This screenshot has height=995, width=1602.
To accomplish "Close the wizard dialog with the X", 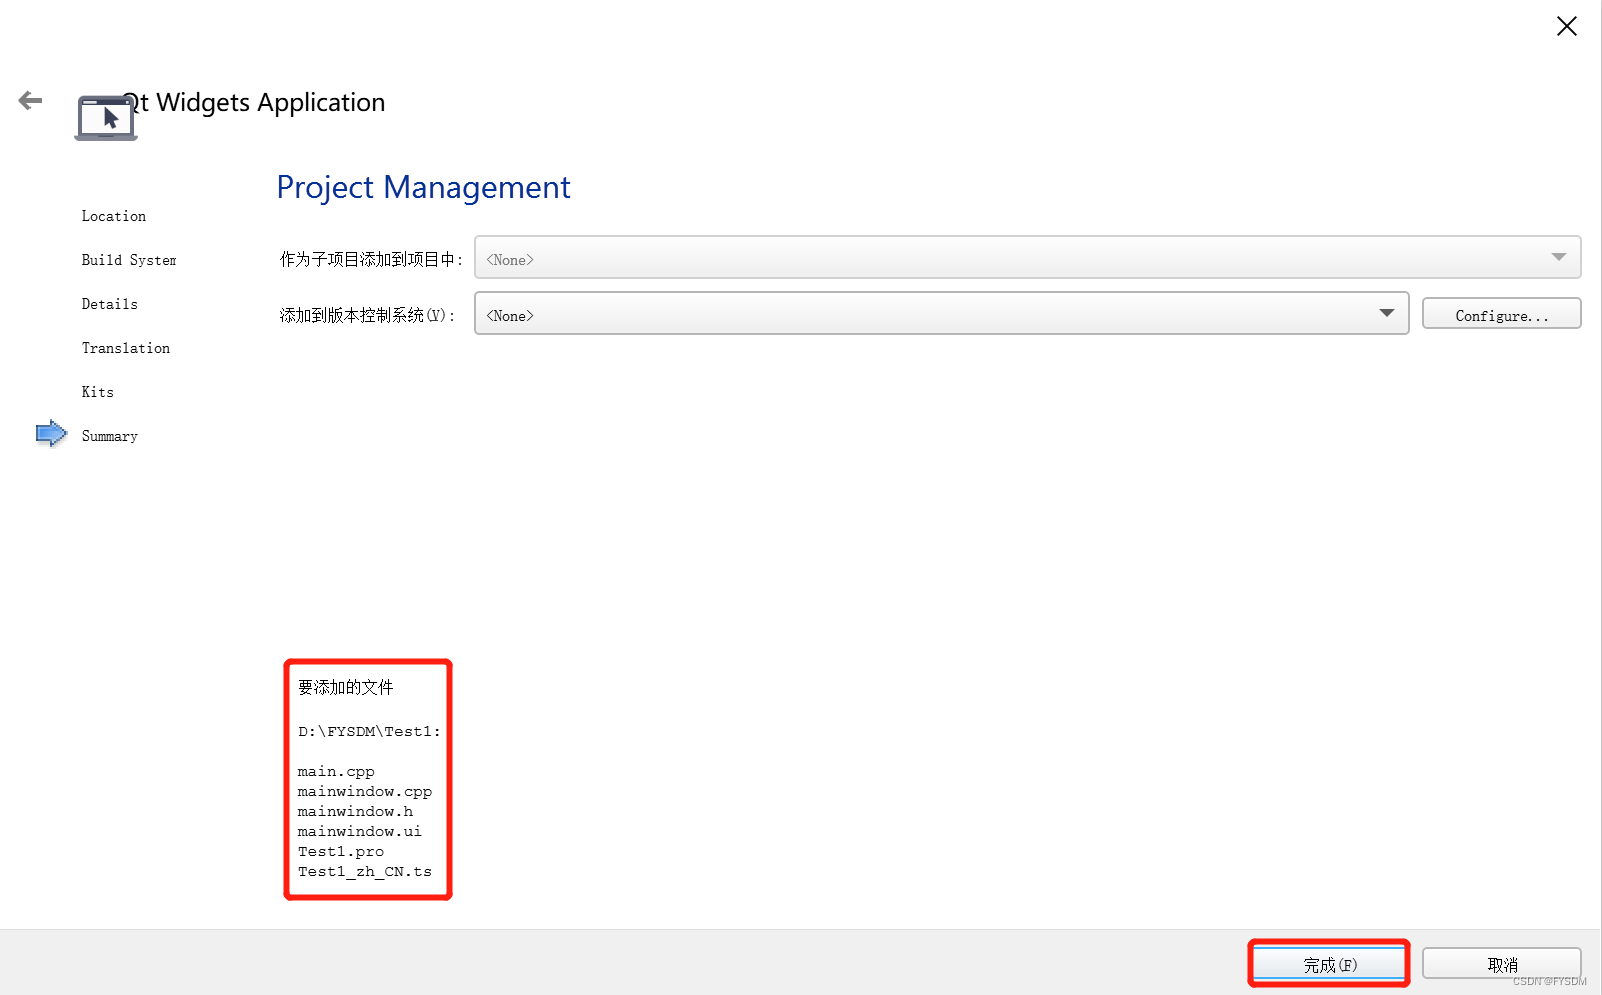I will [1567, 26].
